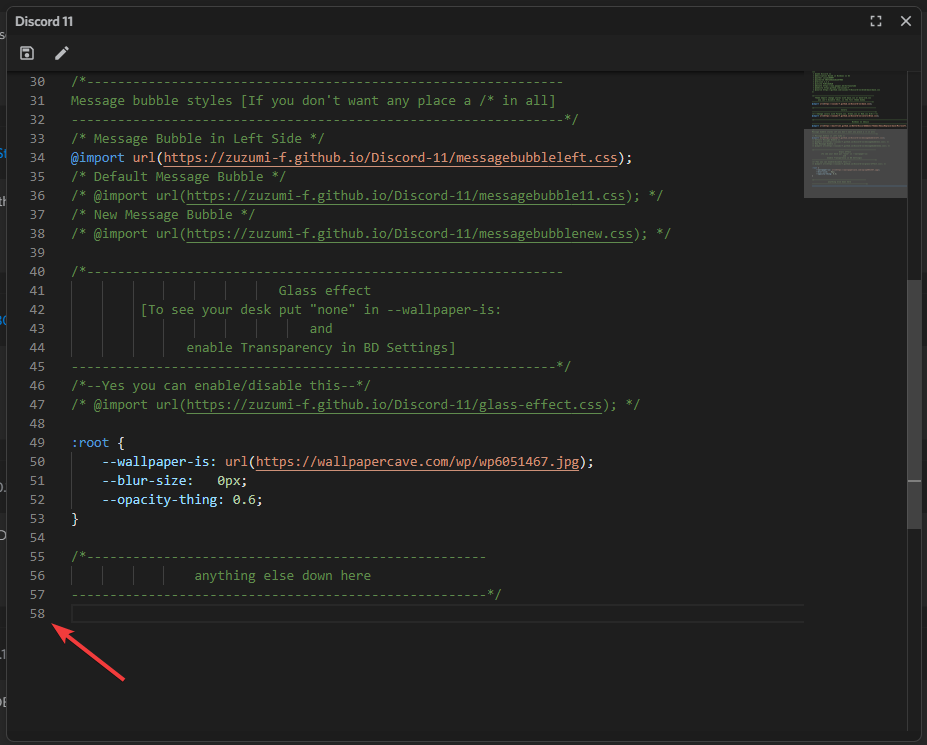Click the '[To see your desk put "none"' comment

[x=248, y=310]
